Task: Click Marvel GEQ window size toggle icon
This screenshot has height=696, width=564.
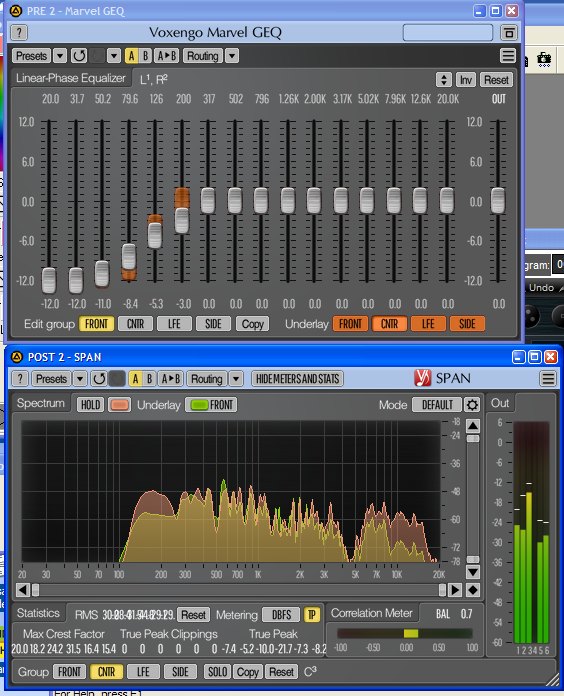Action: (509, 32)
